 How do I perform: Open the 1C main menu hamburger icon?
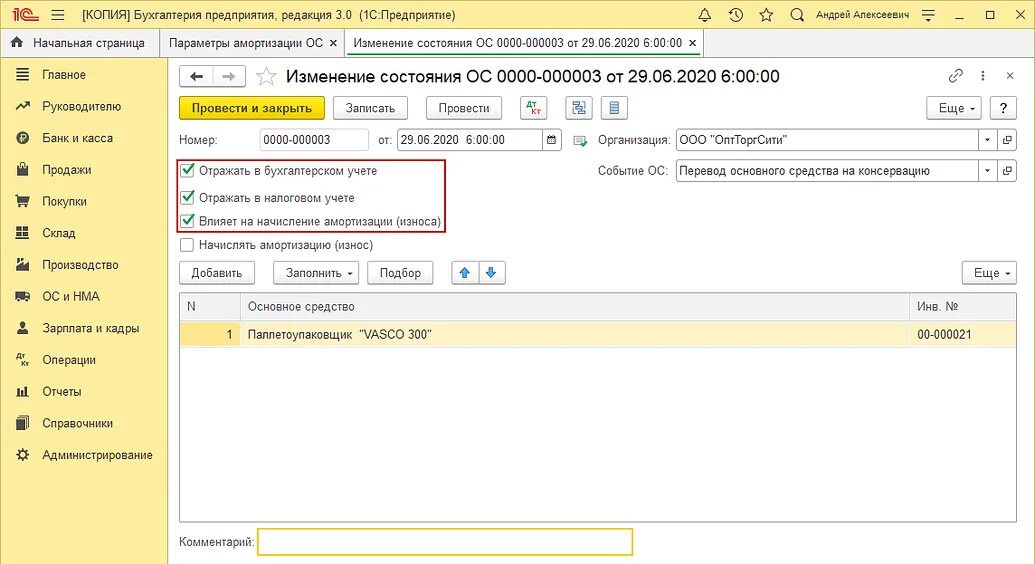coord(58,15)
